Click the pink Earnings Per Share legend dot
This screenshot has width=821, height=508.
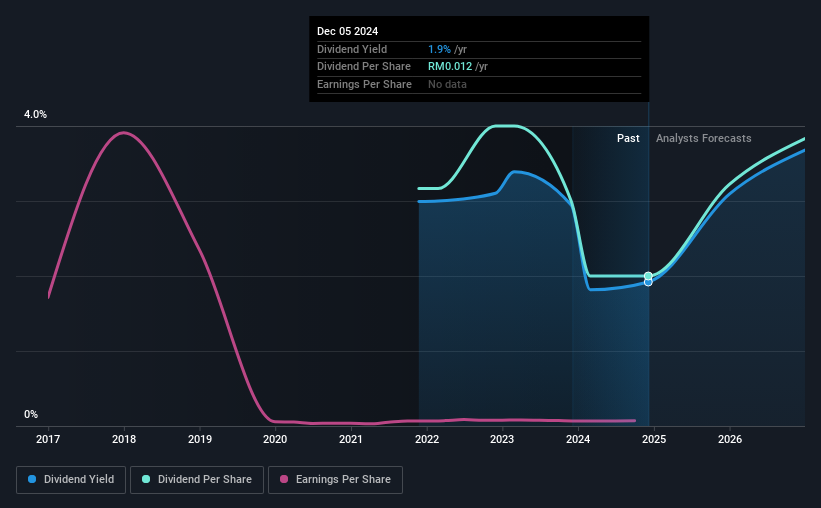(x=284, y=479)
